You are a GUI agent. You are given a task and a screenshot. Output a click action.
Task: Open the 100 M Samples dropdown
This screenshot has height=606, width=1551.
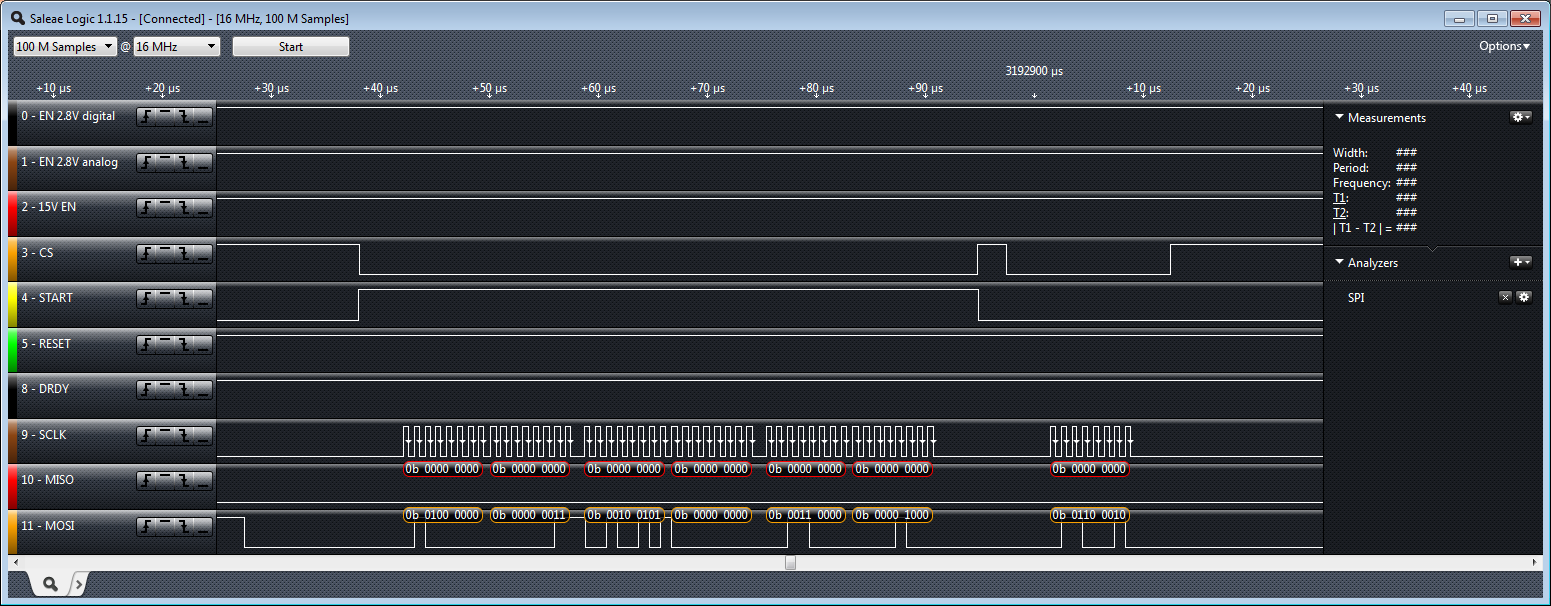[x=65, y=47]
